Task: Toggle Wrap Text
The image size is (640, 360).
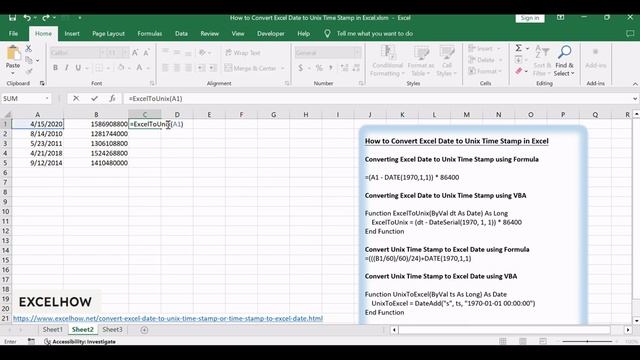Action: click(x=243, y=53)
